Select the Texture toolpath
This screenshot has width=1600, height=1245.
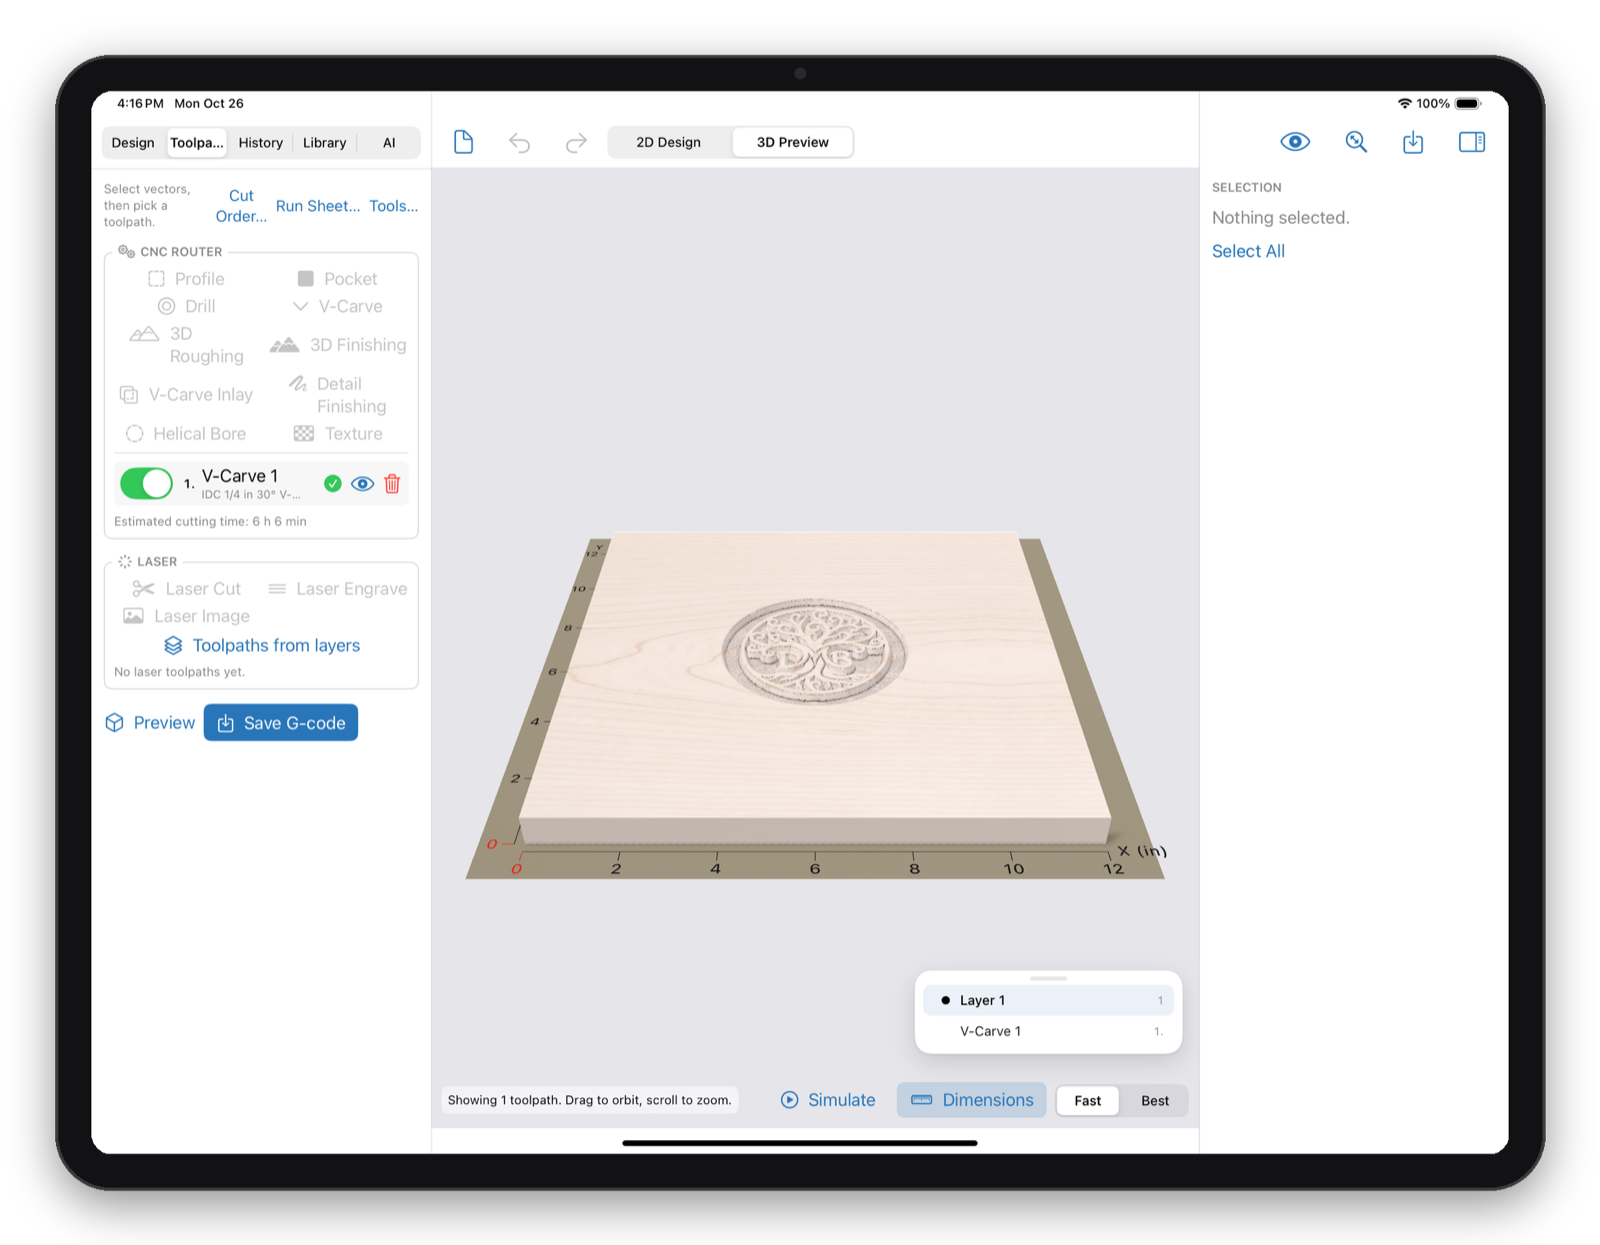point(338,434)
